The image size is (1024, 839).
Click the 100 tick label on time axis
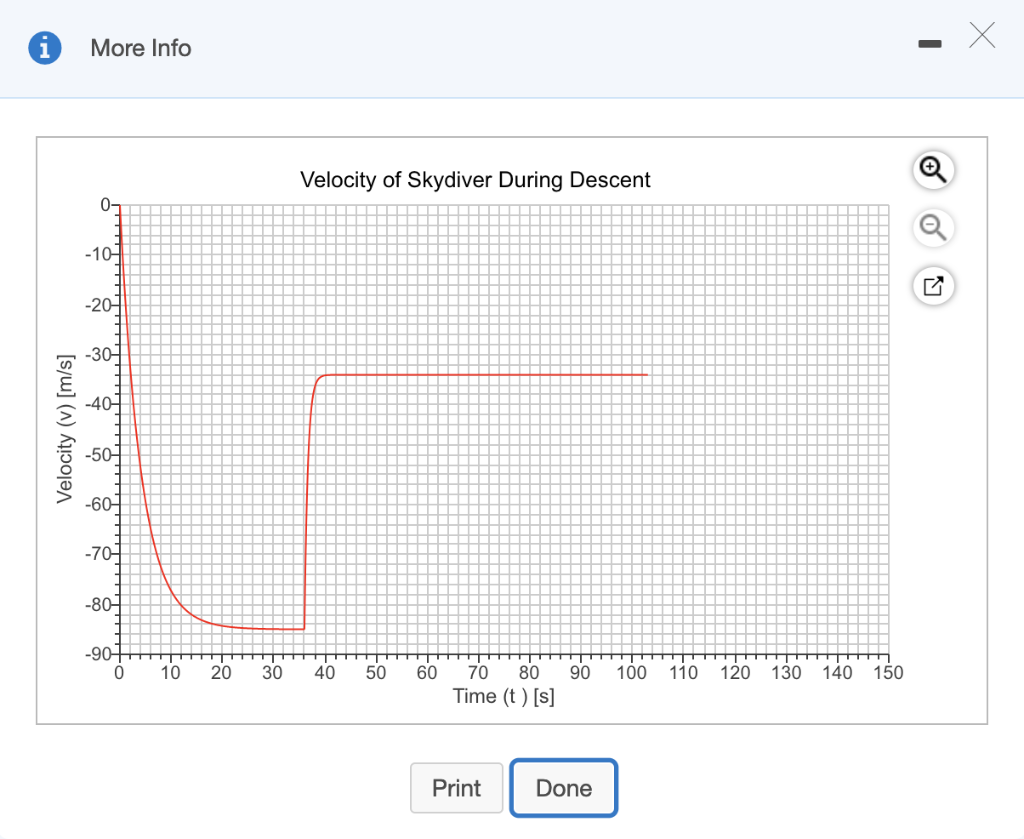point(632,673)
